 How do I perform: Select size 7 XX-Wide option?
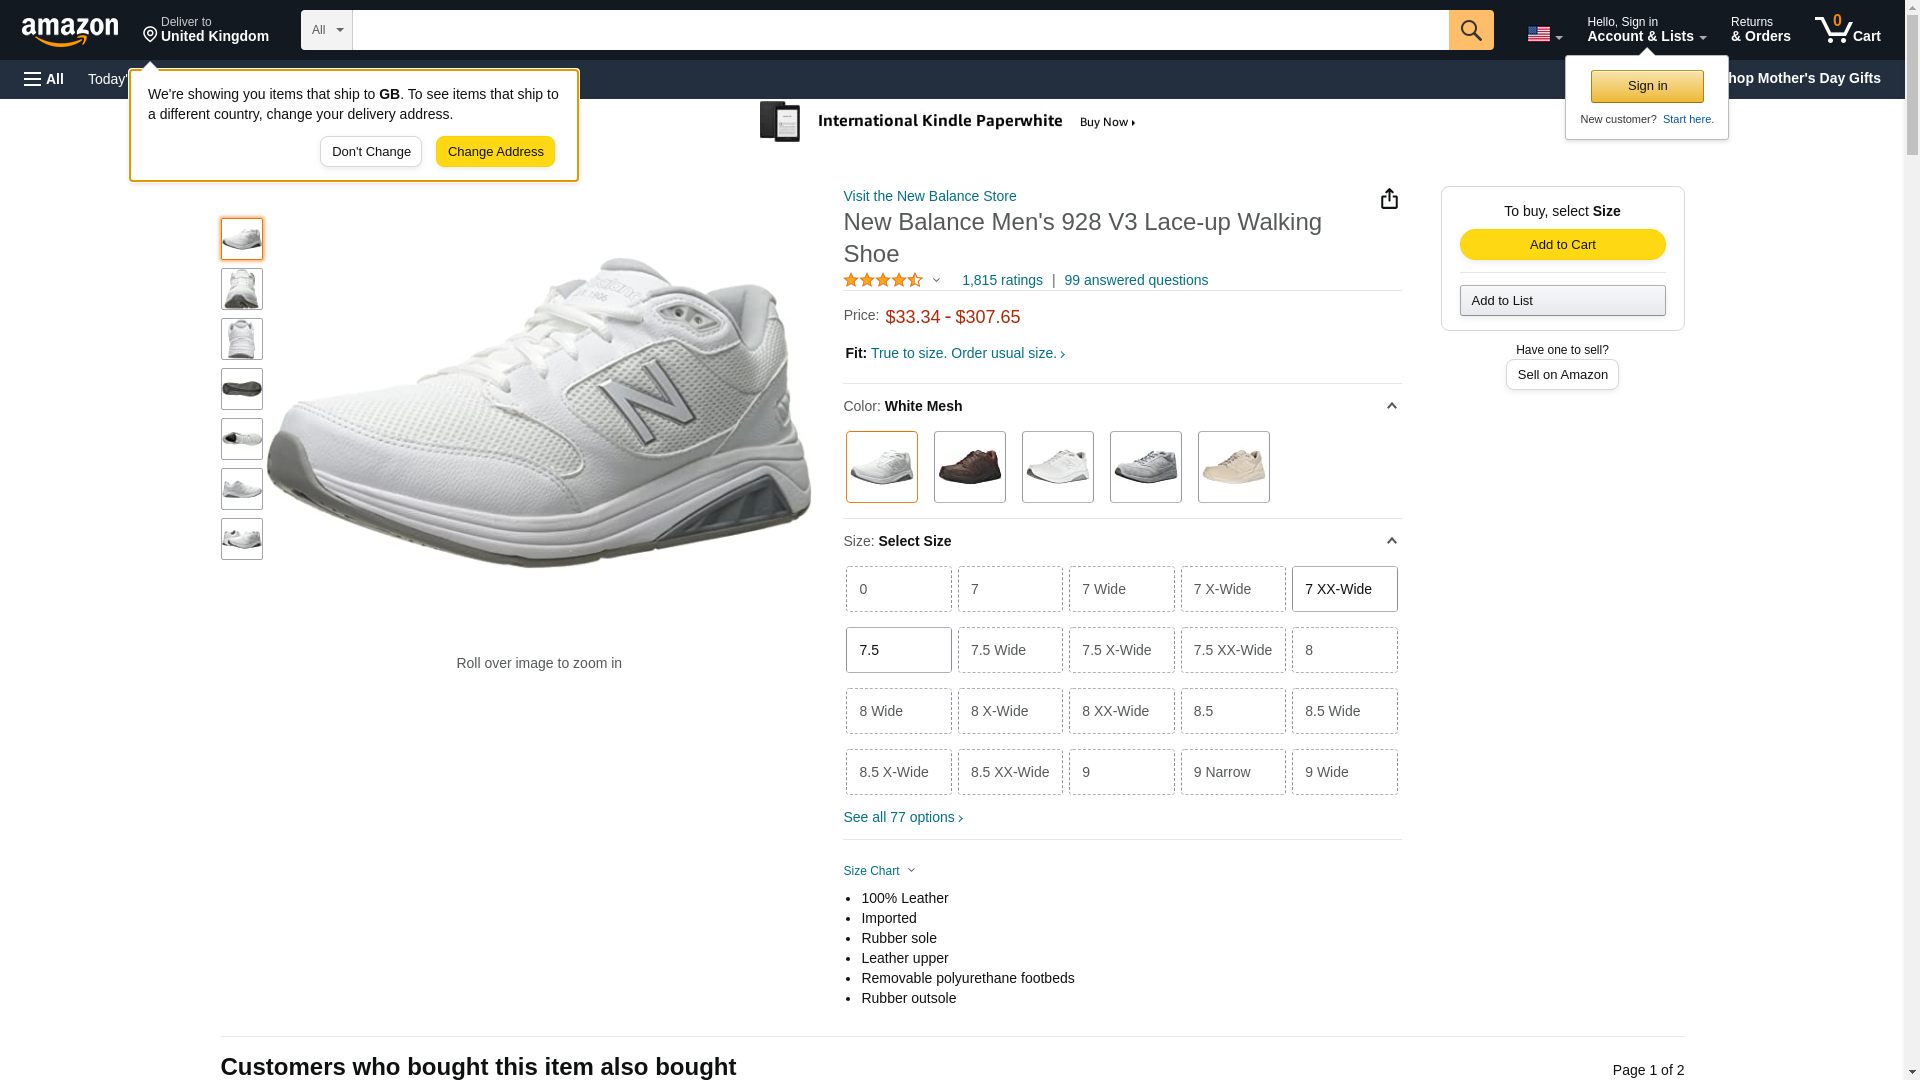tap(1344, 589)
